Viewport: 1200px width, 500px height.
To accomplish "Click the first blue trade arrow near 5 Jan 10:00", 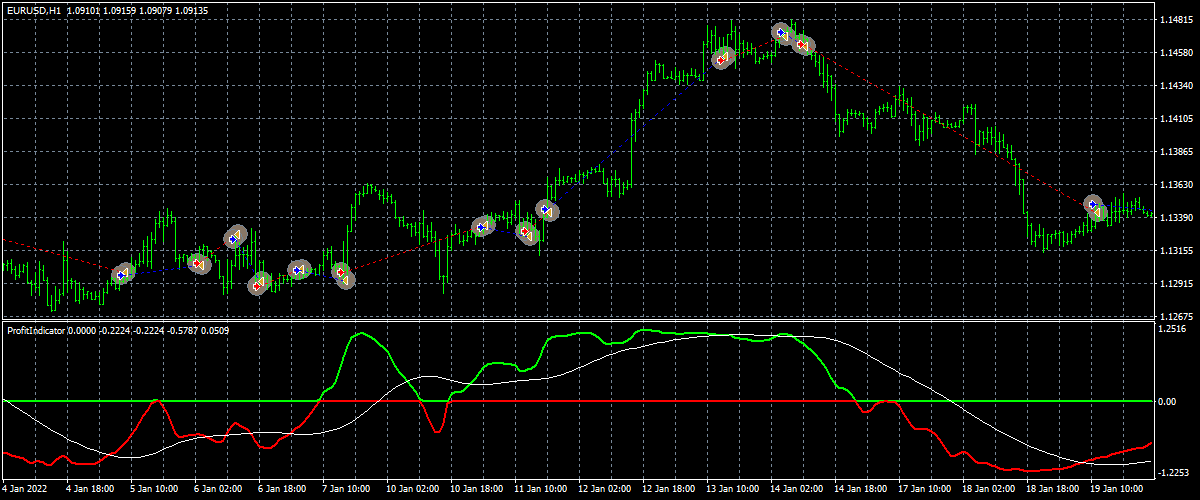I will [x=122, y=273].
